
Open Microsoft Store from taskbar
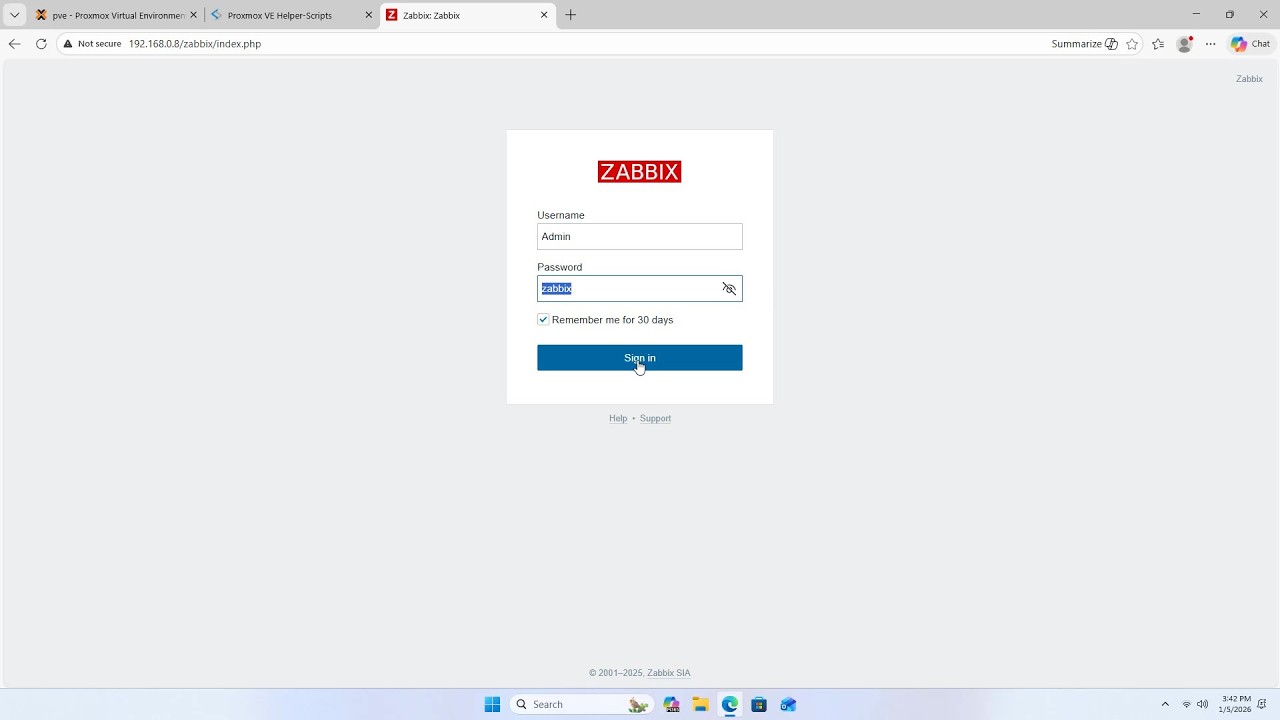point(759,705)
